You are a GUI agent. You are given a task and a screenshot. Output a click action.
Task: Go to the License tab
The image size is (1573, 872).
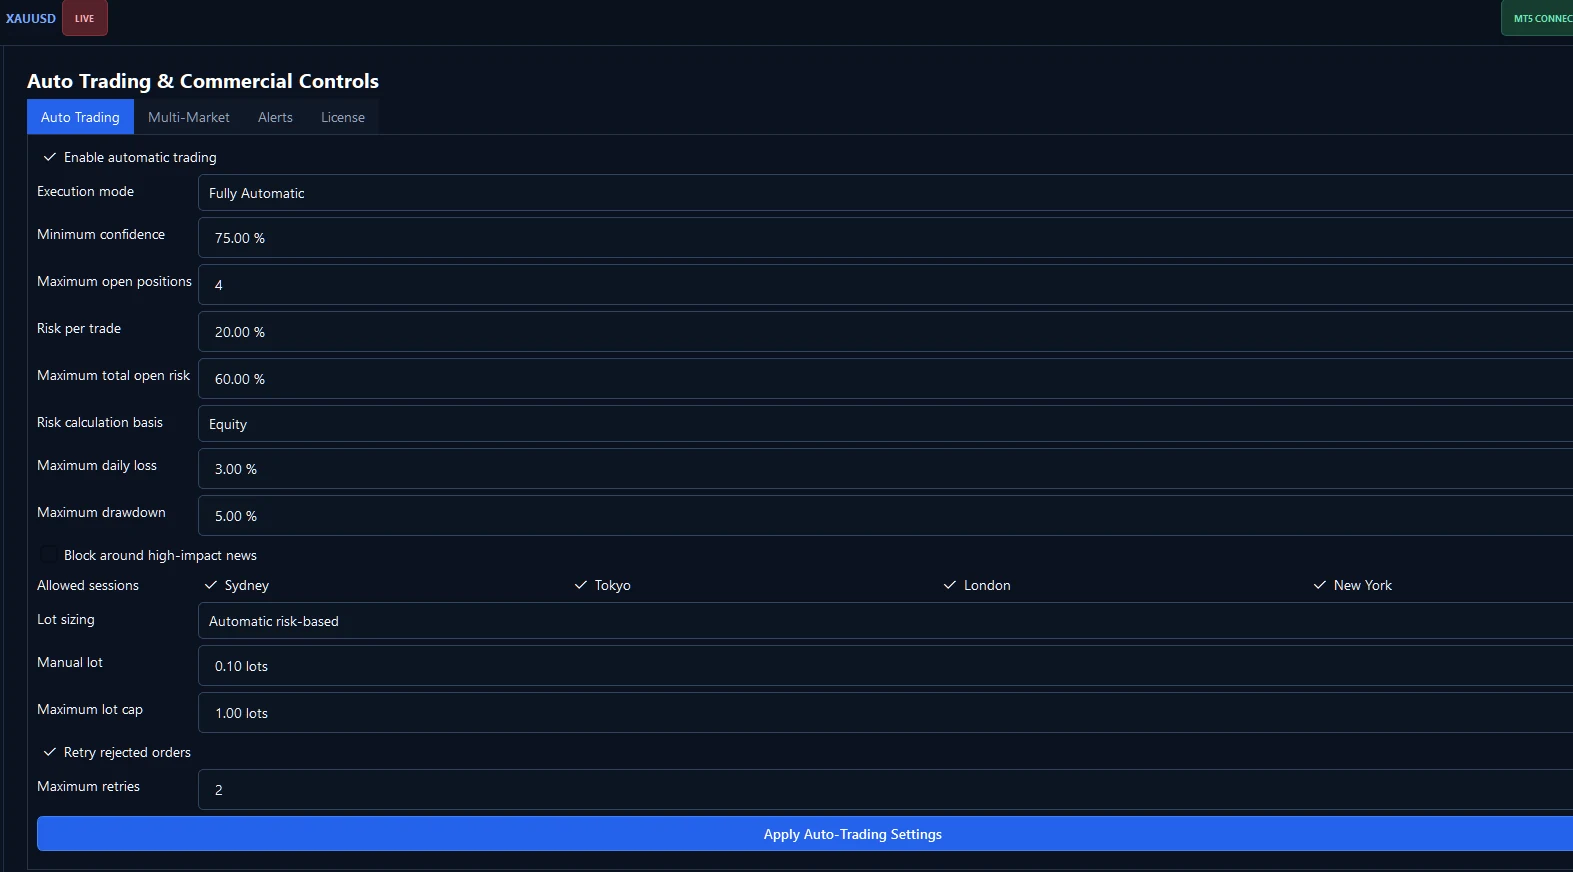click(343, 117)
